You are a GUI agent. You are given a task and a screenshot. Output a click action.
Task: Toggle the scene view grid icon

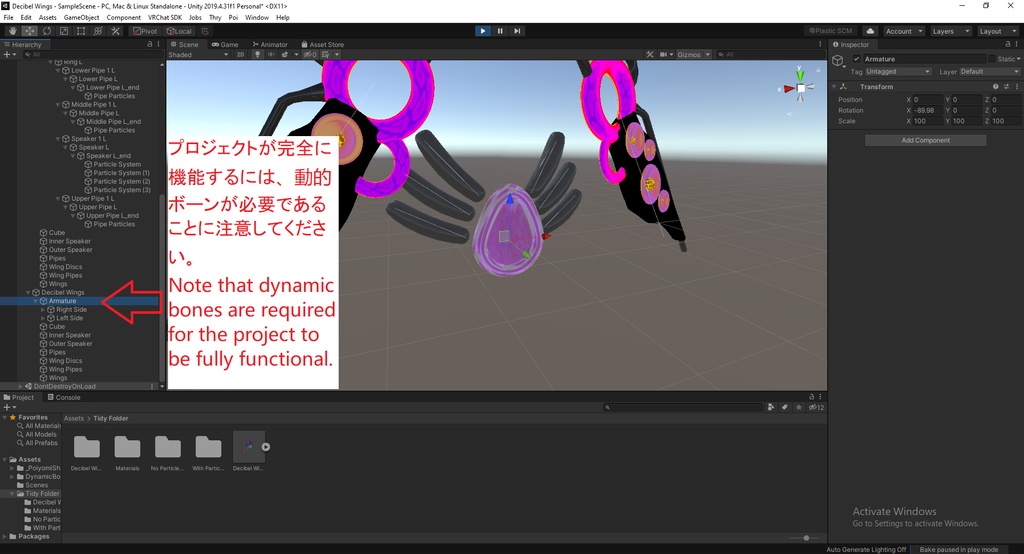[x=325, y=55]
